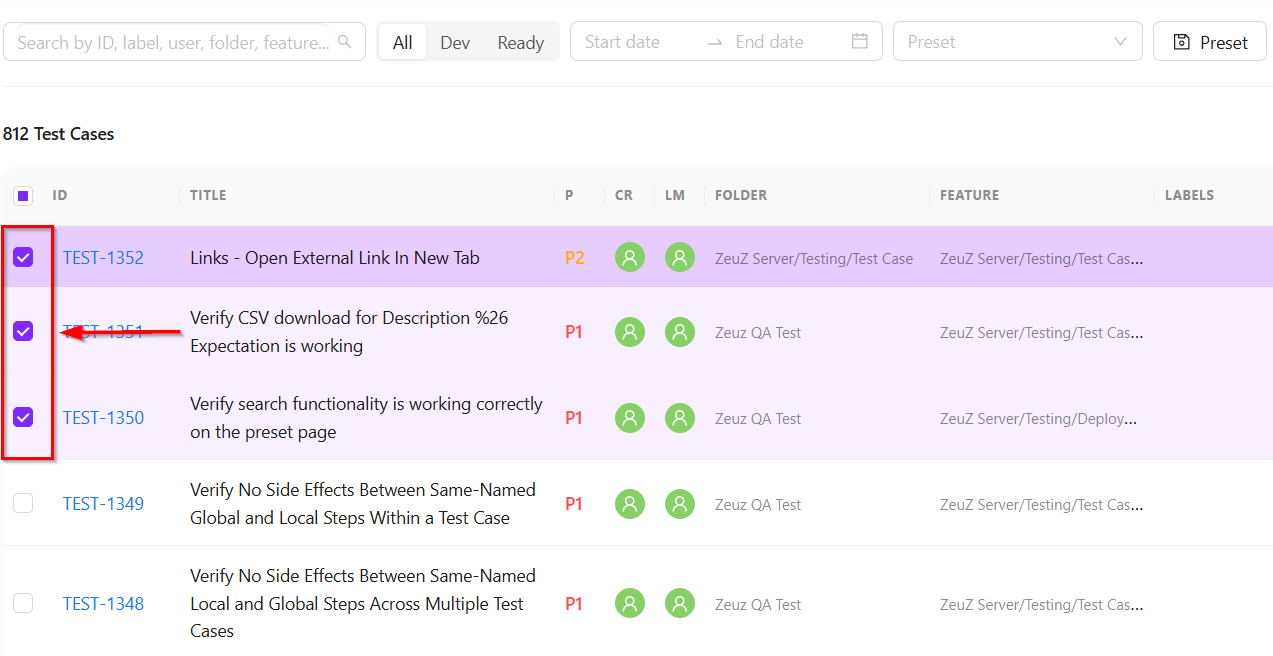The height and width of the screenshot is (656, 1273).
Task: Click title 'Verify CSV download for Description %26'
Action: (x=349, y=318)
